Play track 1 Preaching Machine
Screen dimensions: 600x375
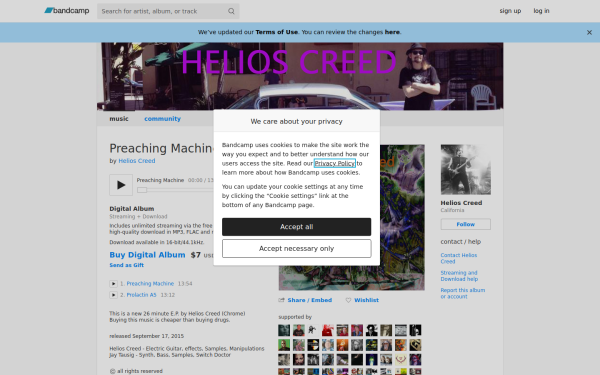[113, 284]
